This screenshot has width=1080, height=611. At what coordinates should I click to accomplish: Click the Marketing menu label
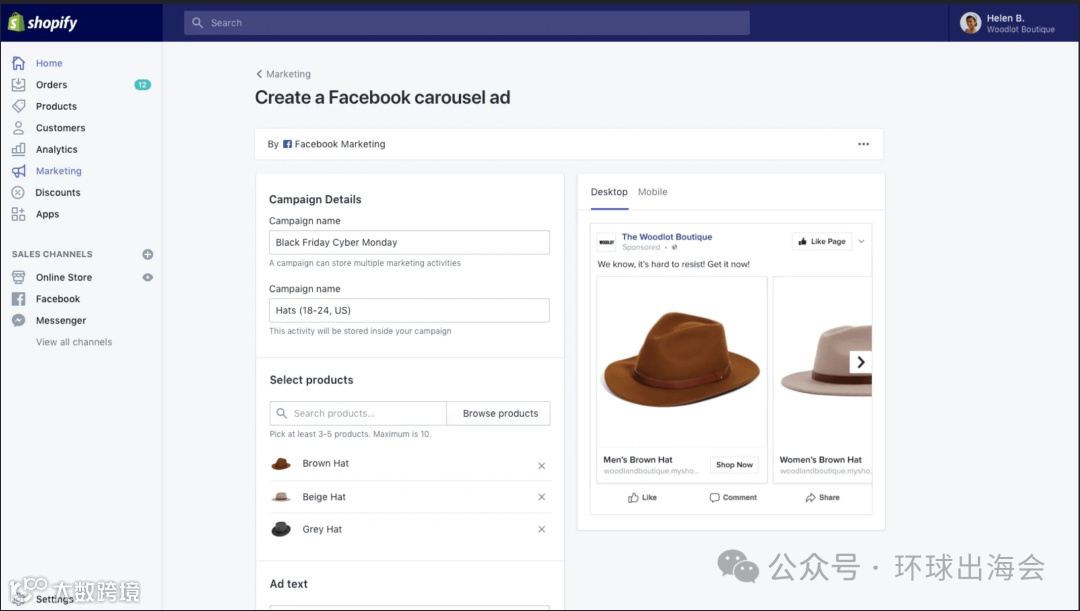coord(59,171)
